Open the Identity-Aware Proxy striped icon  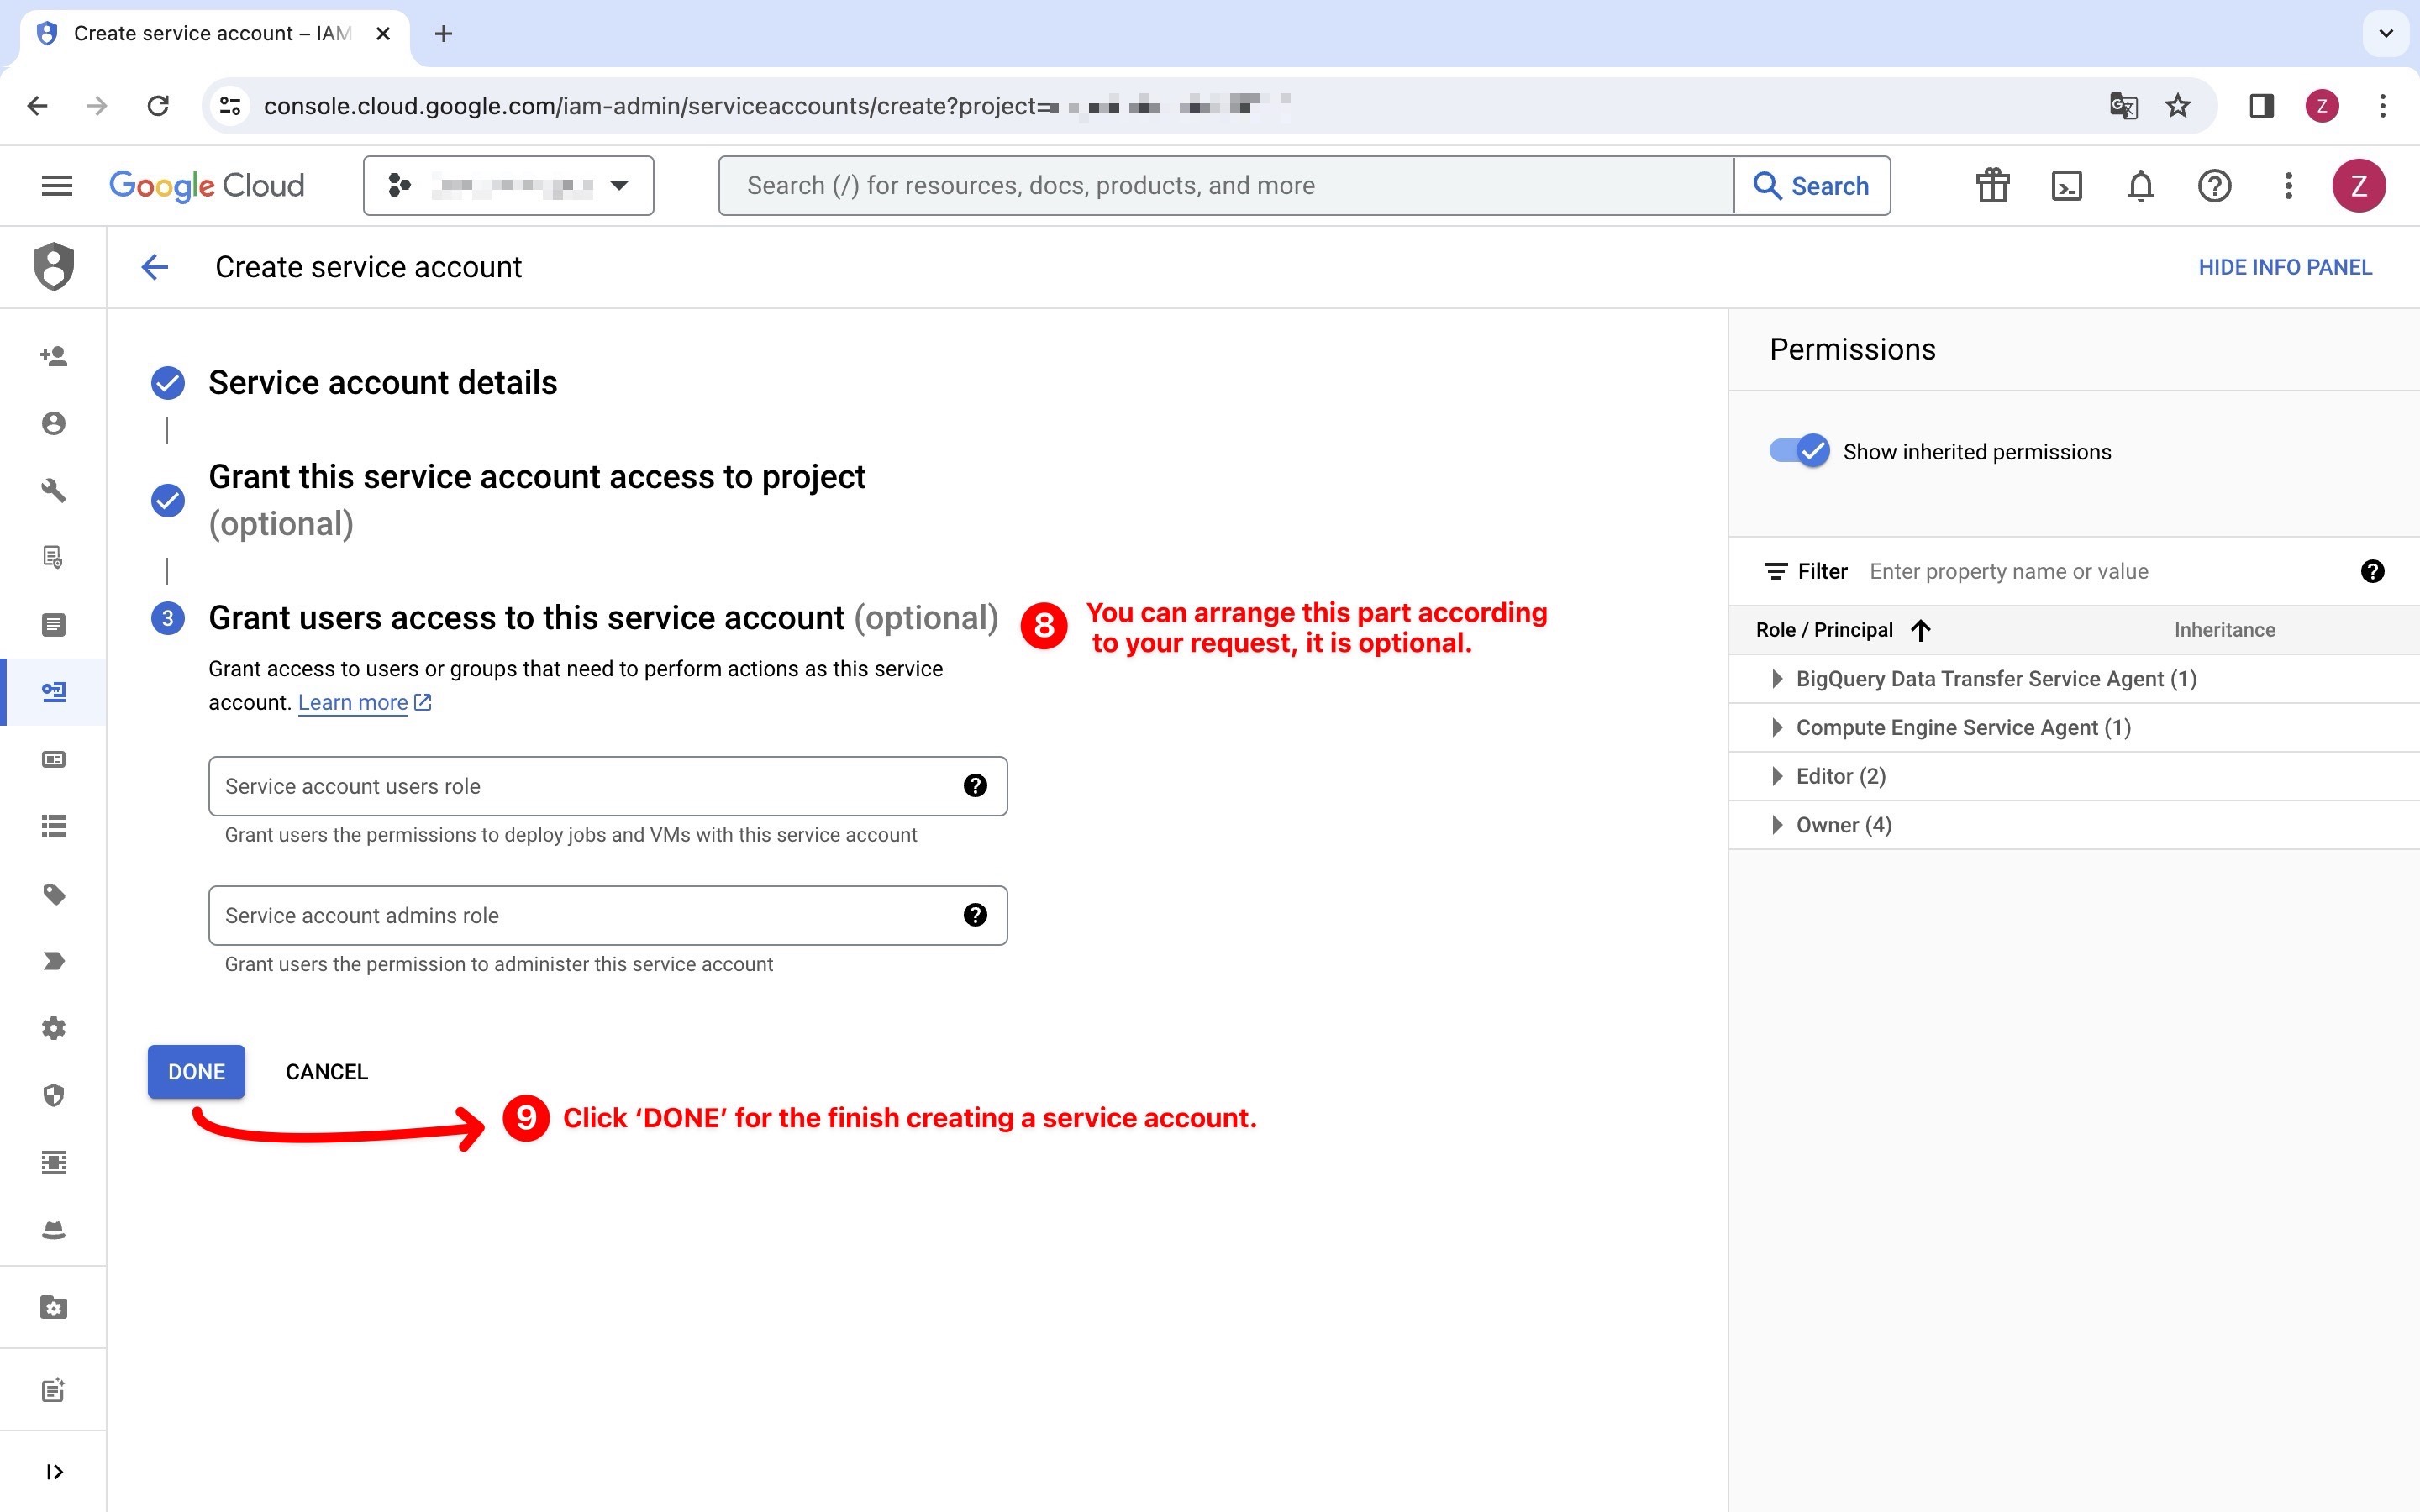click(x=53, y=1162)
